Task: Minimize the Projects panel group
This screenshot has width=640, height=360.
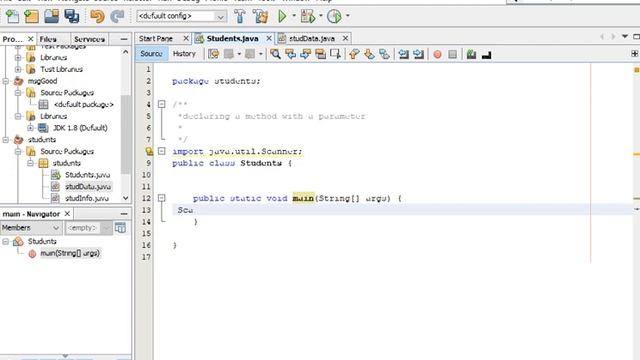Action: point(124,39)
